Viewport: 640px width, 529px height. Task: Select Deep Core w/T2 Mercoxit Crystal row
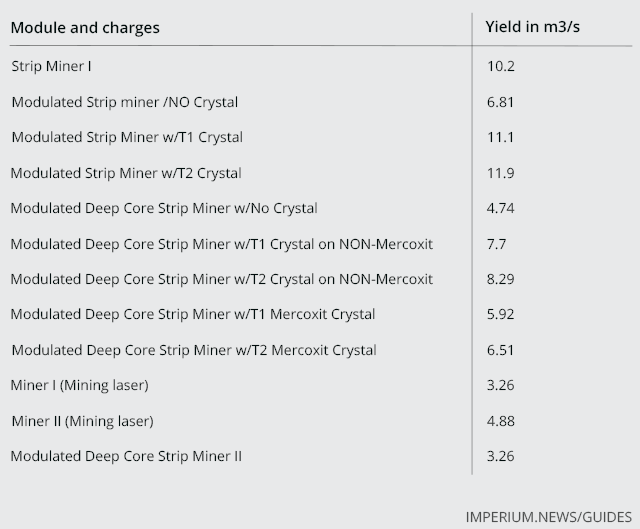tap(321, 350)
